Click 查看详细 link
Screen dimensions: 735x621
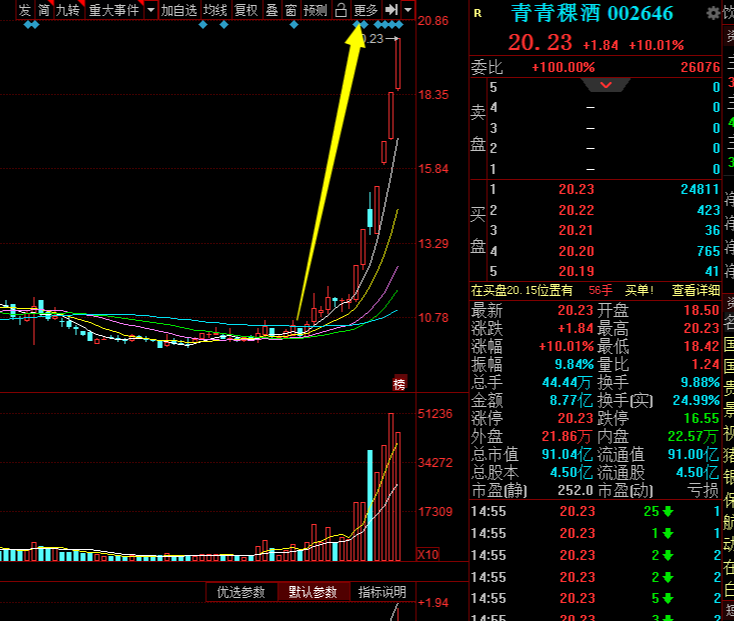[696, 291]
